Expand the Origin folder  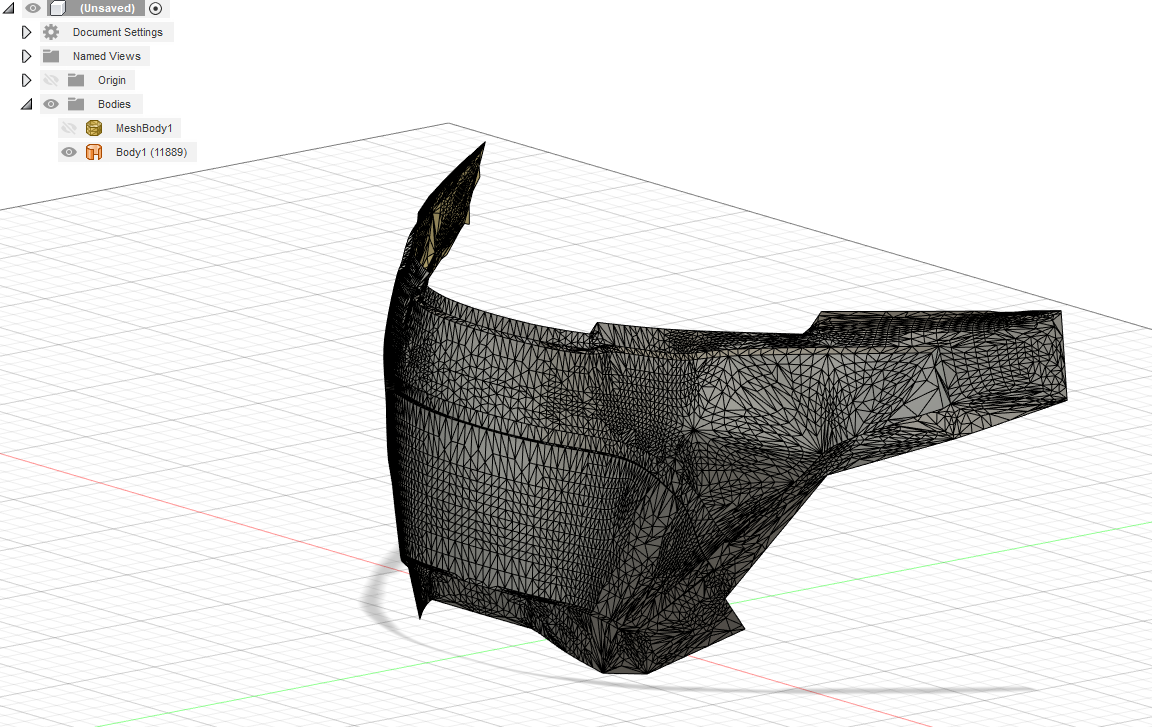point(26,80)
